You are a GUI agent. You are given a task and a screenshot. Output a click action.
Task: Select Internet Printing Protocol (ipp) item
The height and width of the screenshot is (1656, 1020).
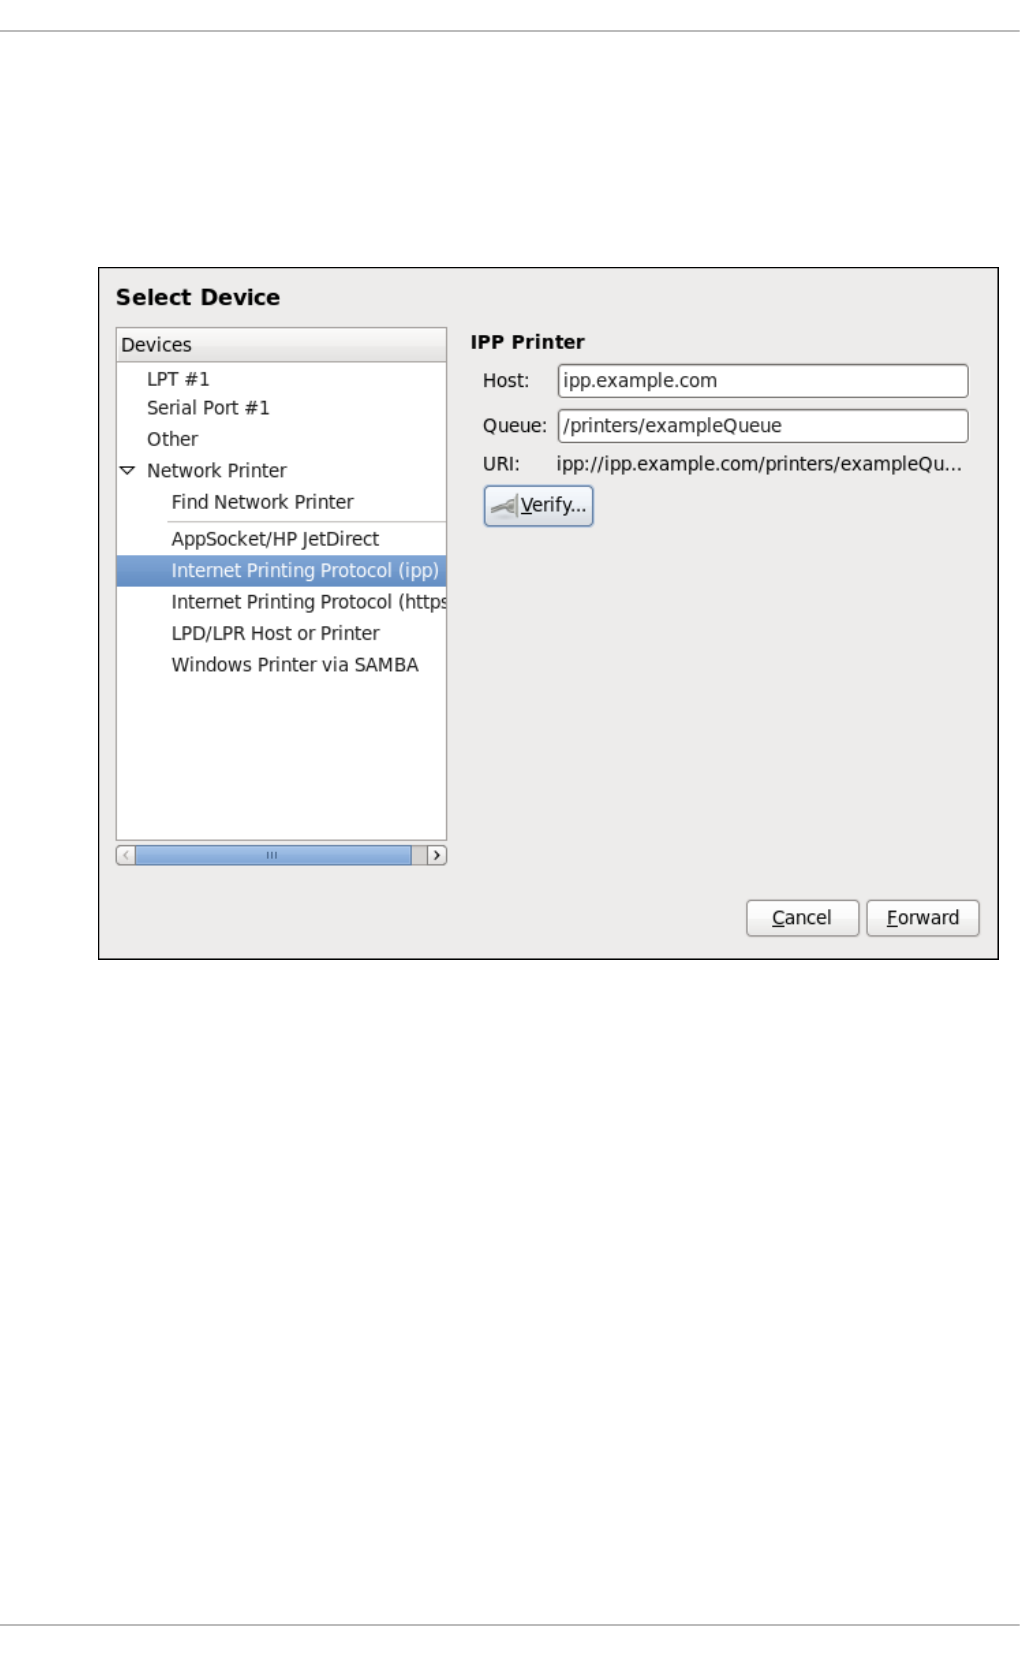(x=281, y=570)
